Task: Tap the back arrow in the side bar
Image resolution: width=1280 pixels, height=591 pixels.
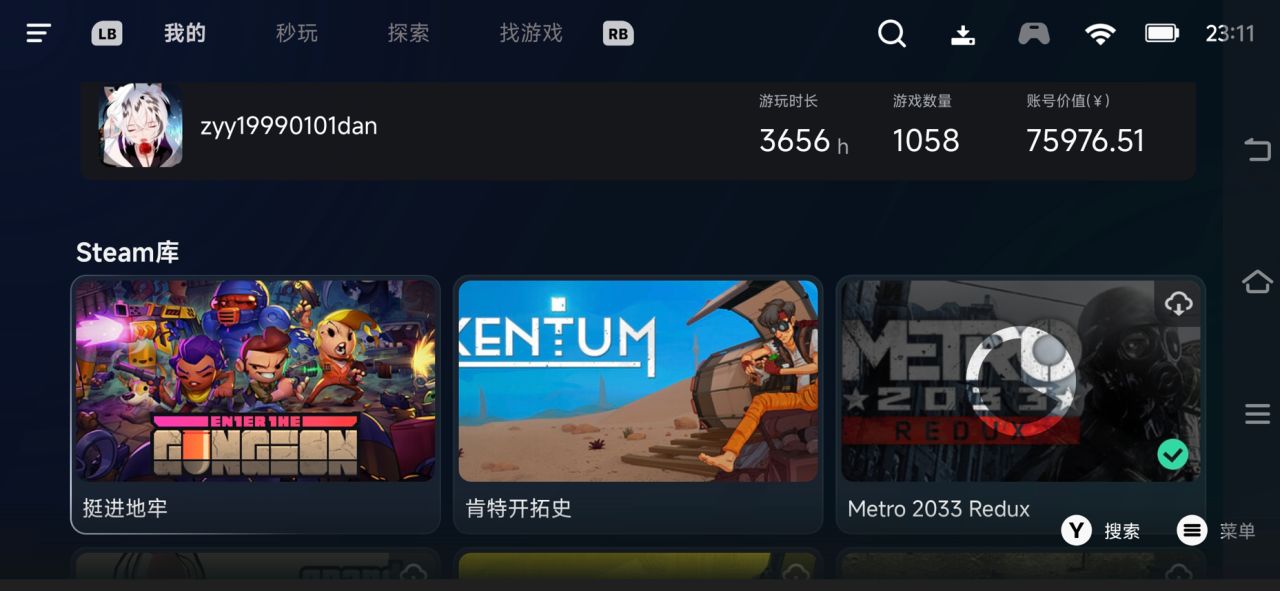Action: pyautogui.click(x=1257, y=150)
